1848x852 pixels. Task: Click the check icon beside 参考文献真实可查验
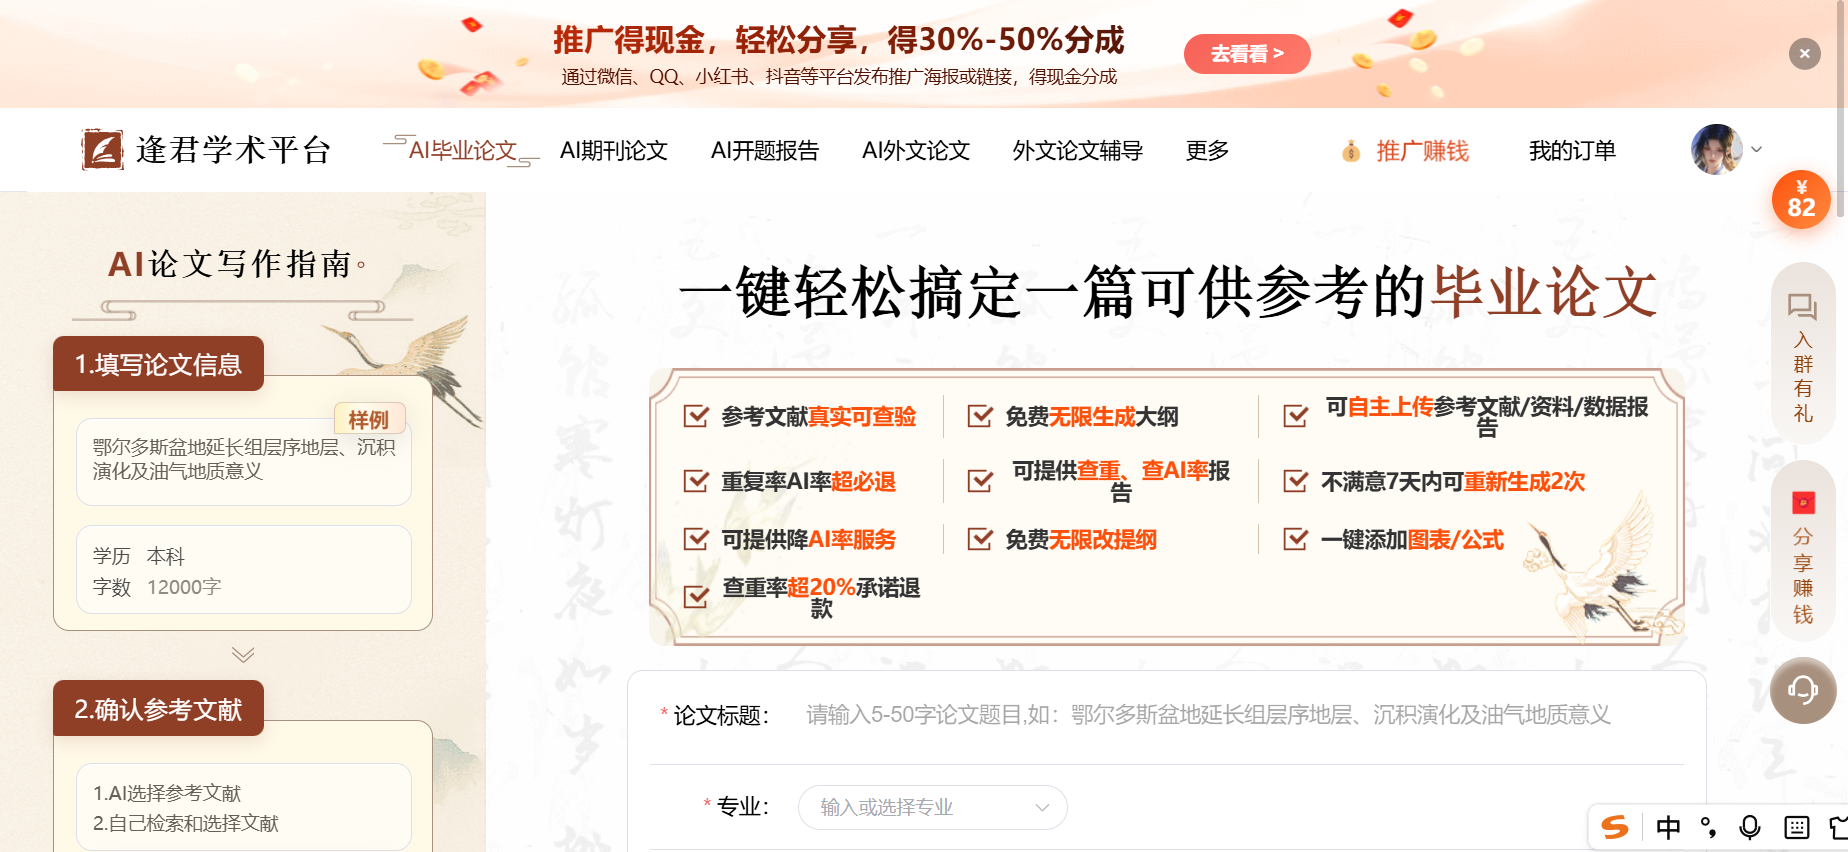click(x=696, y=416)
